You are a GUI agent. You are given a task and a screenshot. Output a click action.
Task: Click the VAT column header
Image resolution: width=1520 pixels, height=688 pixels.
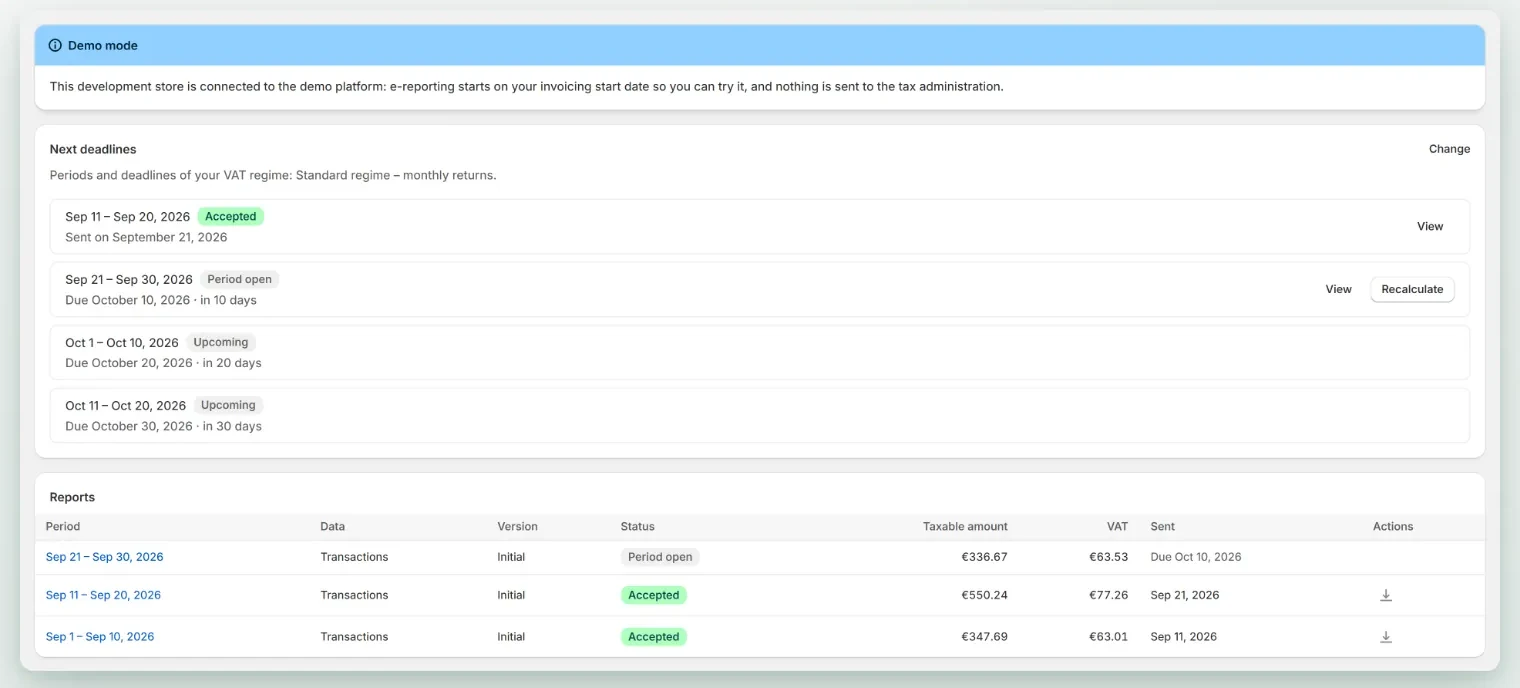1117,526
